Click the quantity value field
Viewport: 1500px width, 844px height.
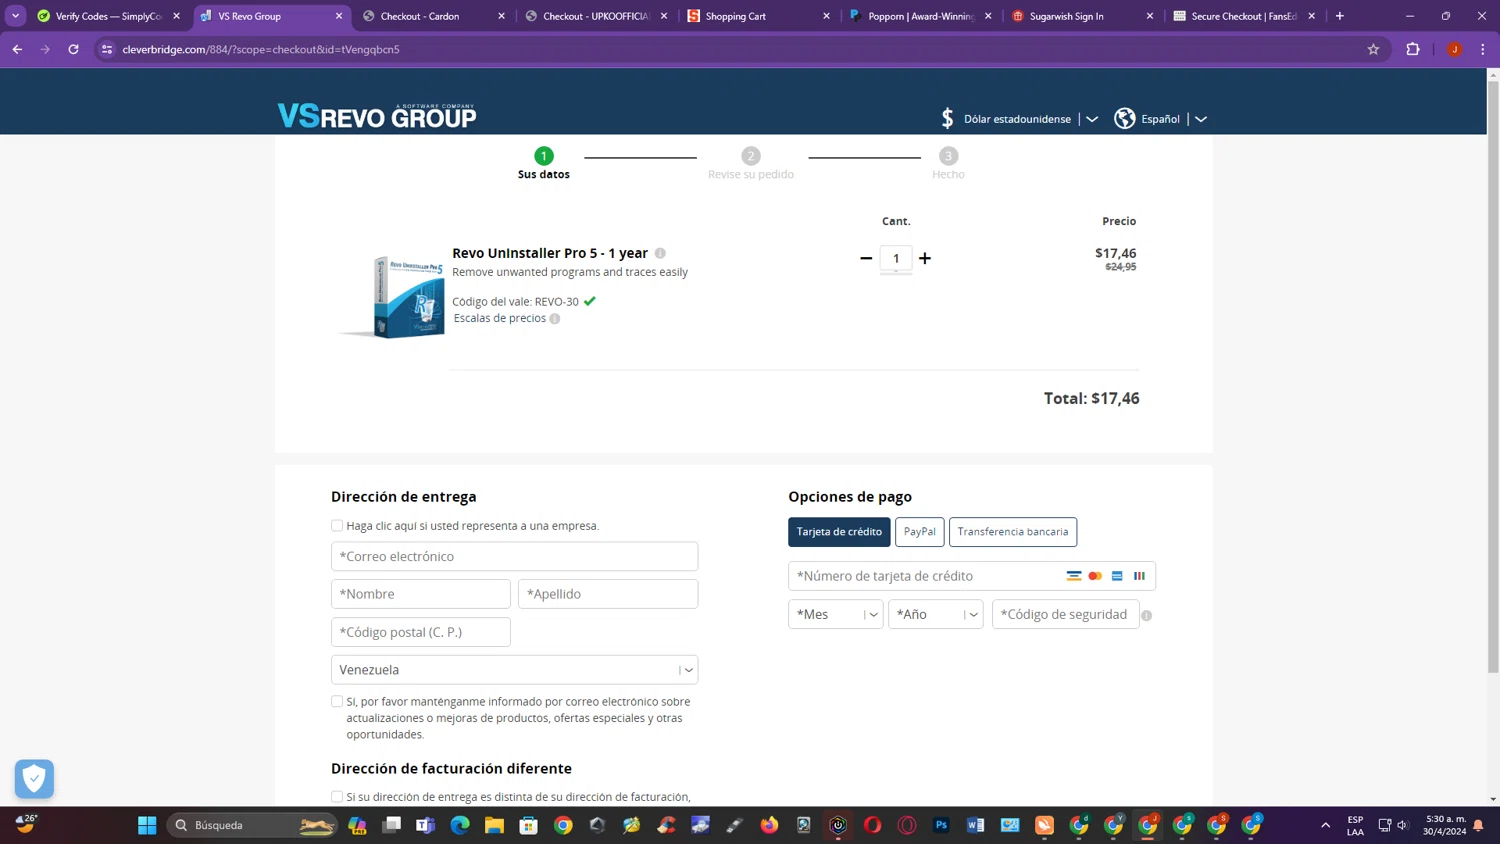(896, 258)
